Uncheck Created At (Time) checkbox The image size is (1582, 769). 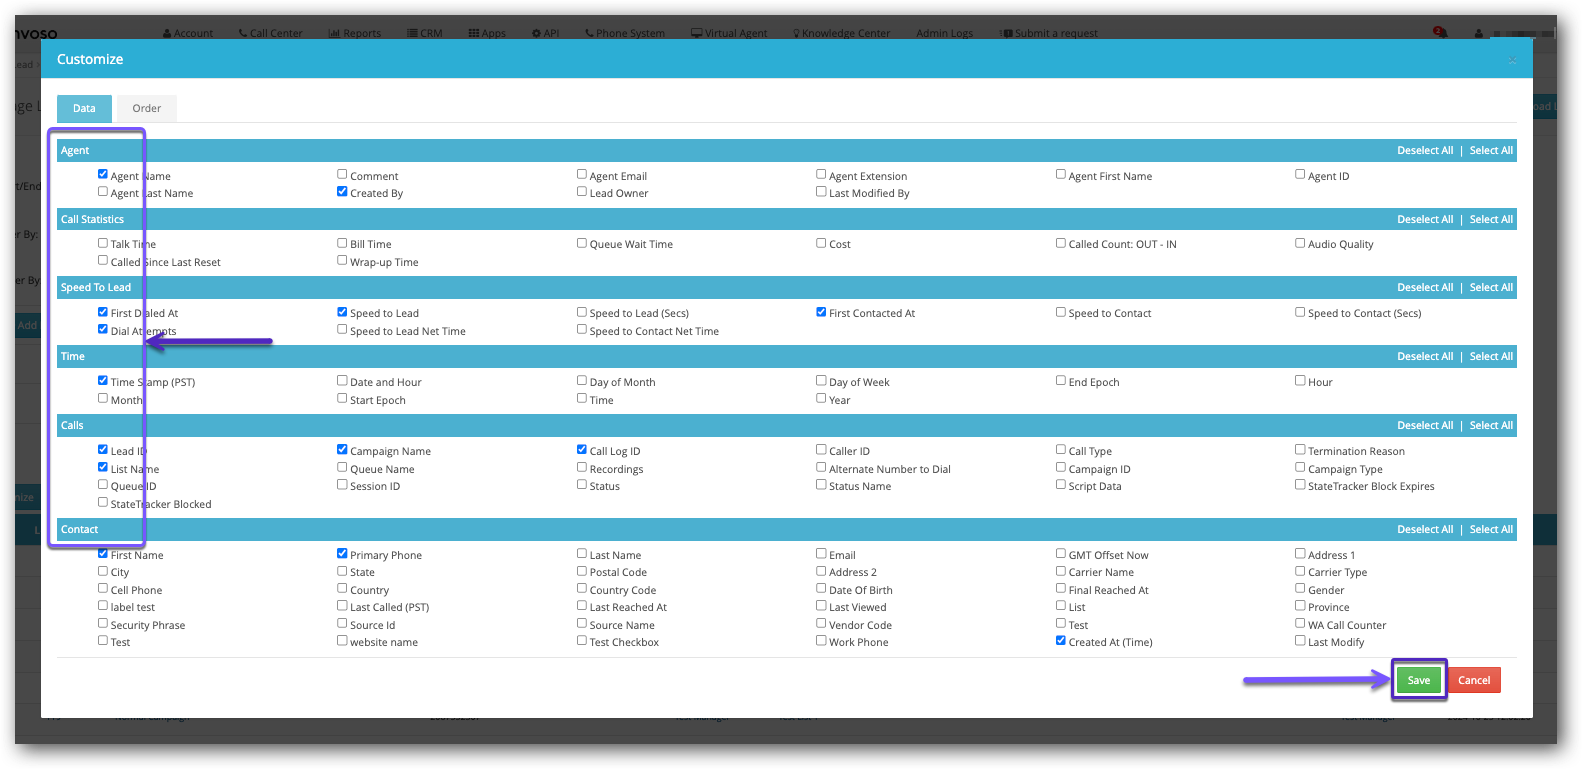(1061, 640)
